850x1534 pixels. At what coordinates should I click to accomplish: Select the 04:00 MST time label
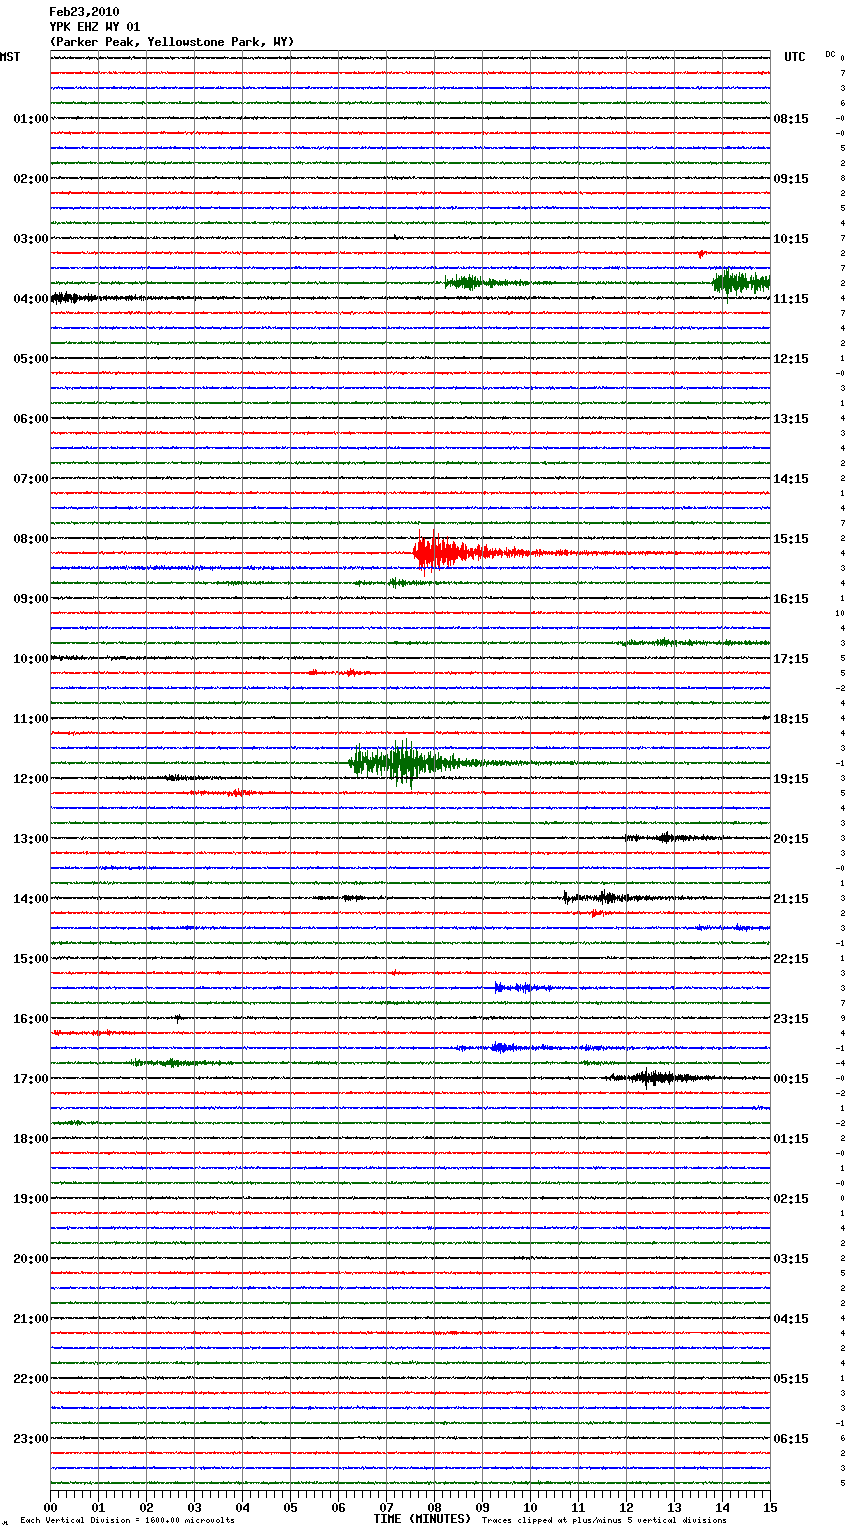(x=30, y=299)
